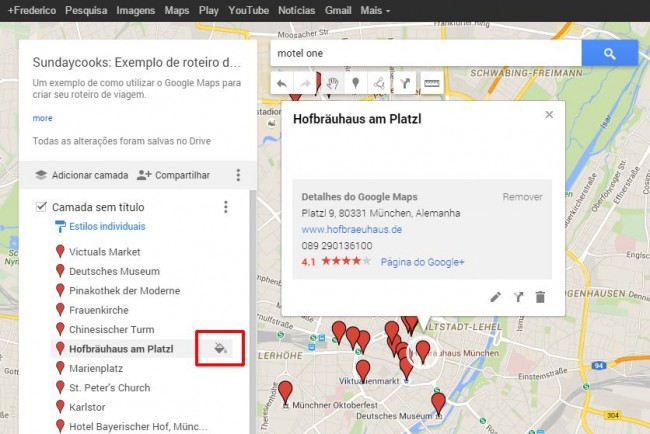Select the hand pan tool

pyautogui.click(x=333, y=85)
